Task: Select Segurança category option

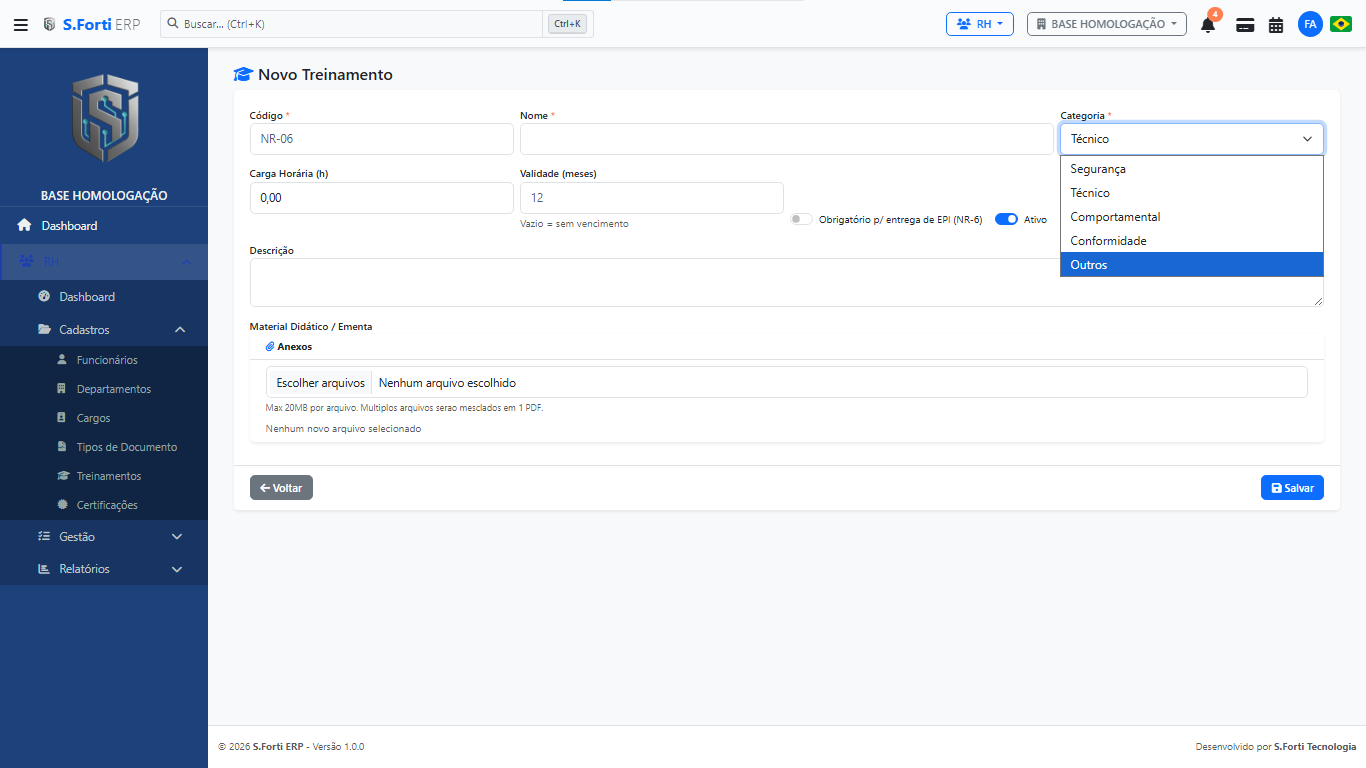Action: [x=1192, y=169]
